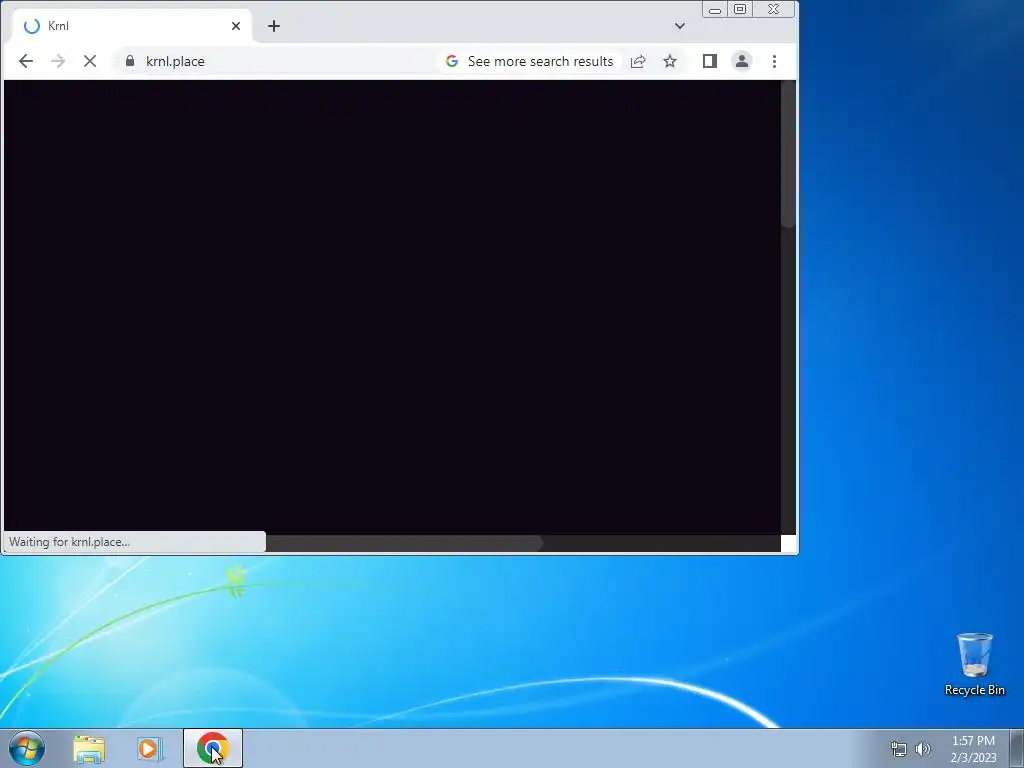Click the vertical scrollbar thumb
Viewport: 1024px width, 768px height.
tap(788, 154)
